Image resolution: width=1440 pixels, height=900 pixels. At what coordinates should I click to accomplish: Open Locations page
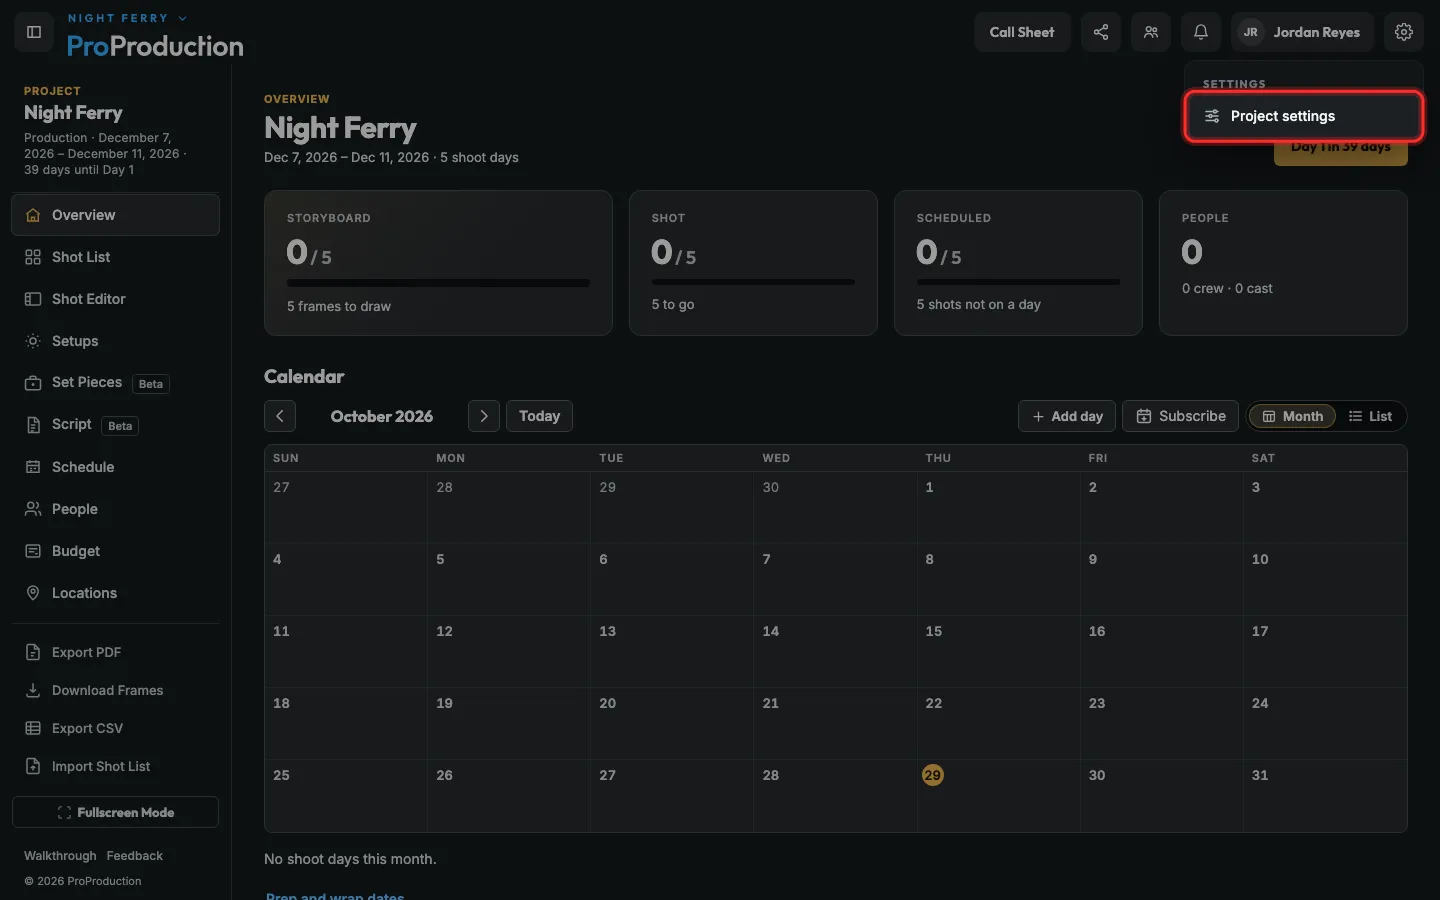(x=115, y=593)
